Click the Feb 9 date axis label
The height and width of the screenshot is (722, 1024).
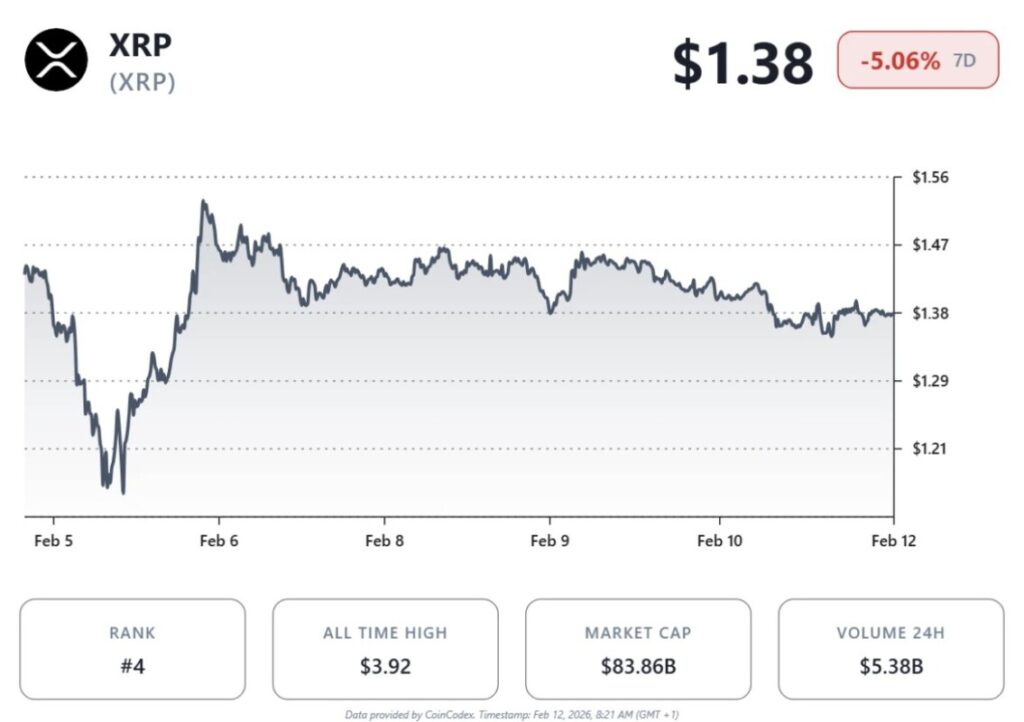point(549,541)
